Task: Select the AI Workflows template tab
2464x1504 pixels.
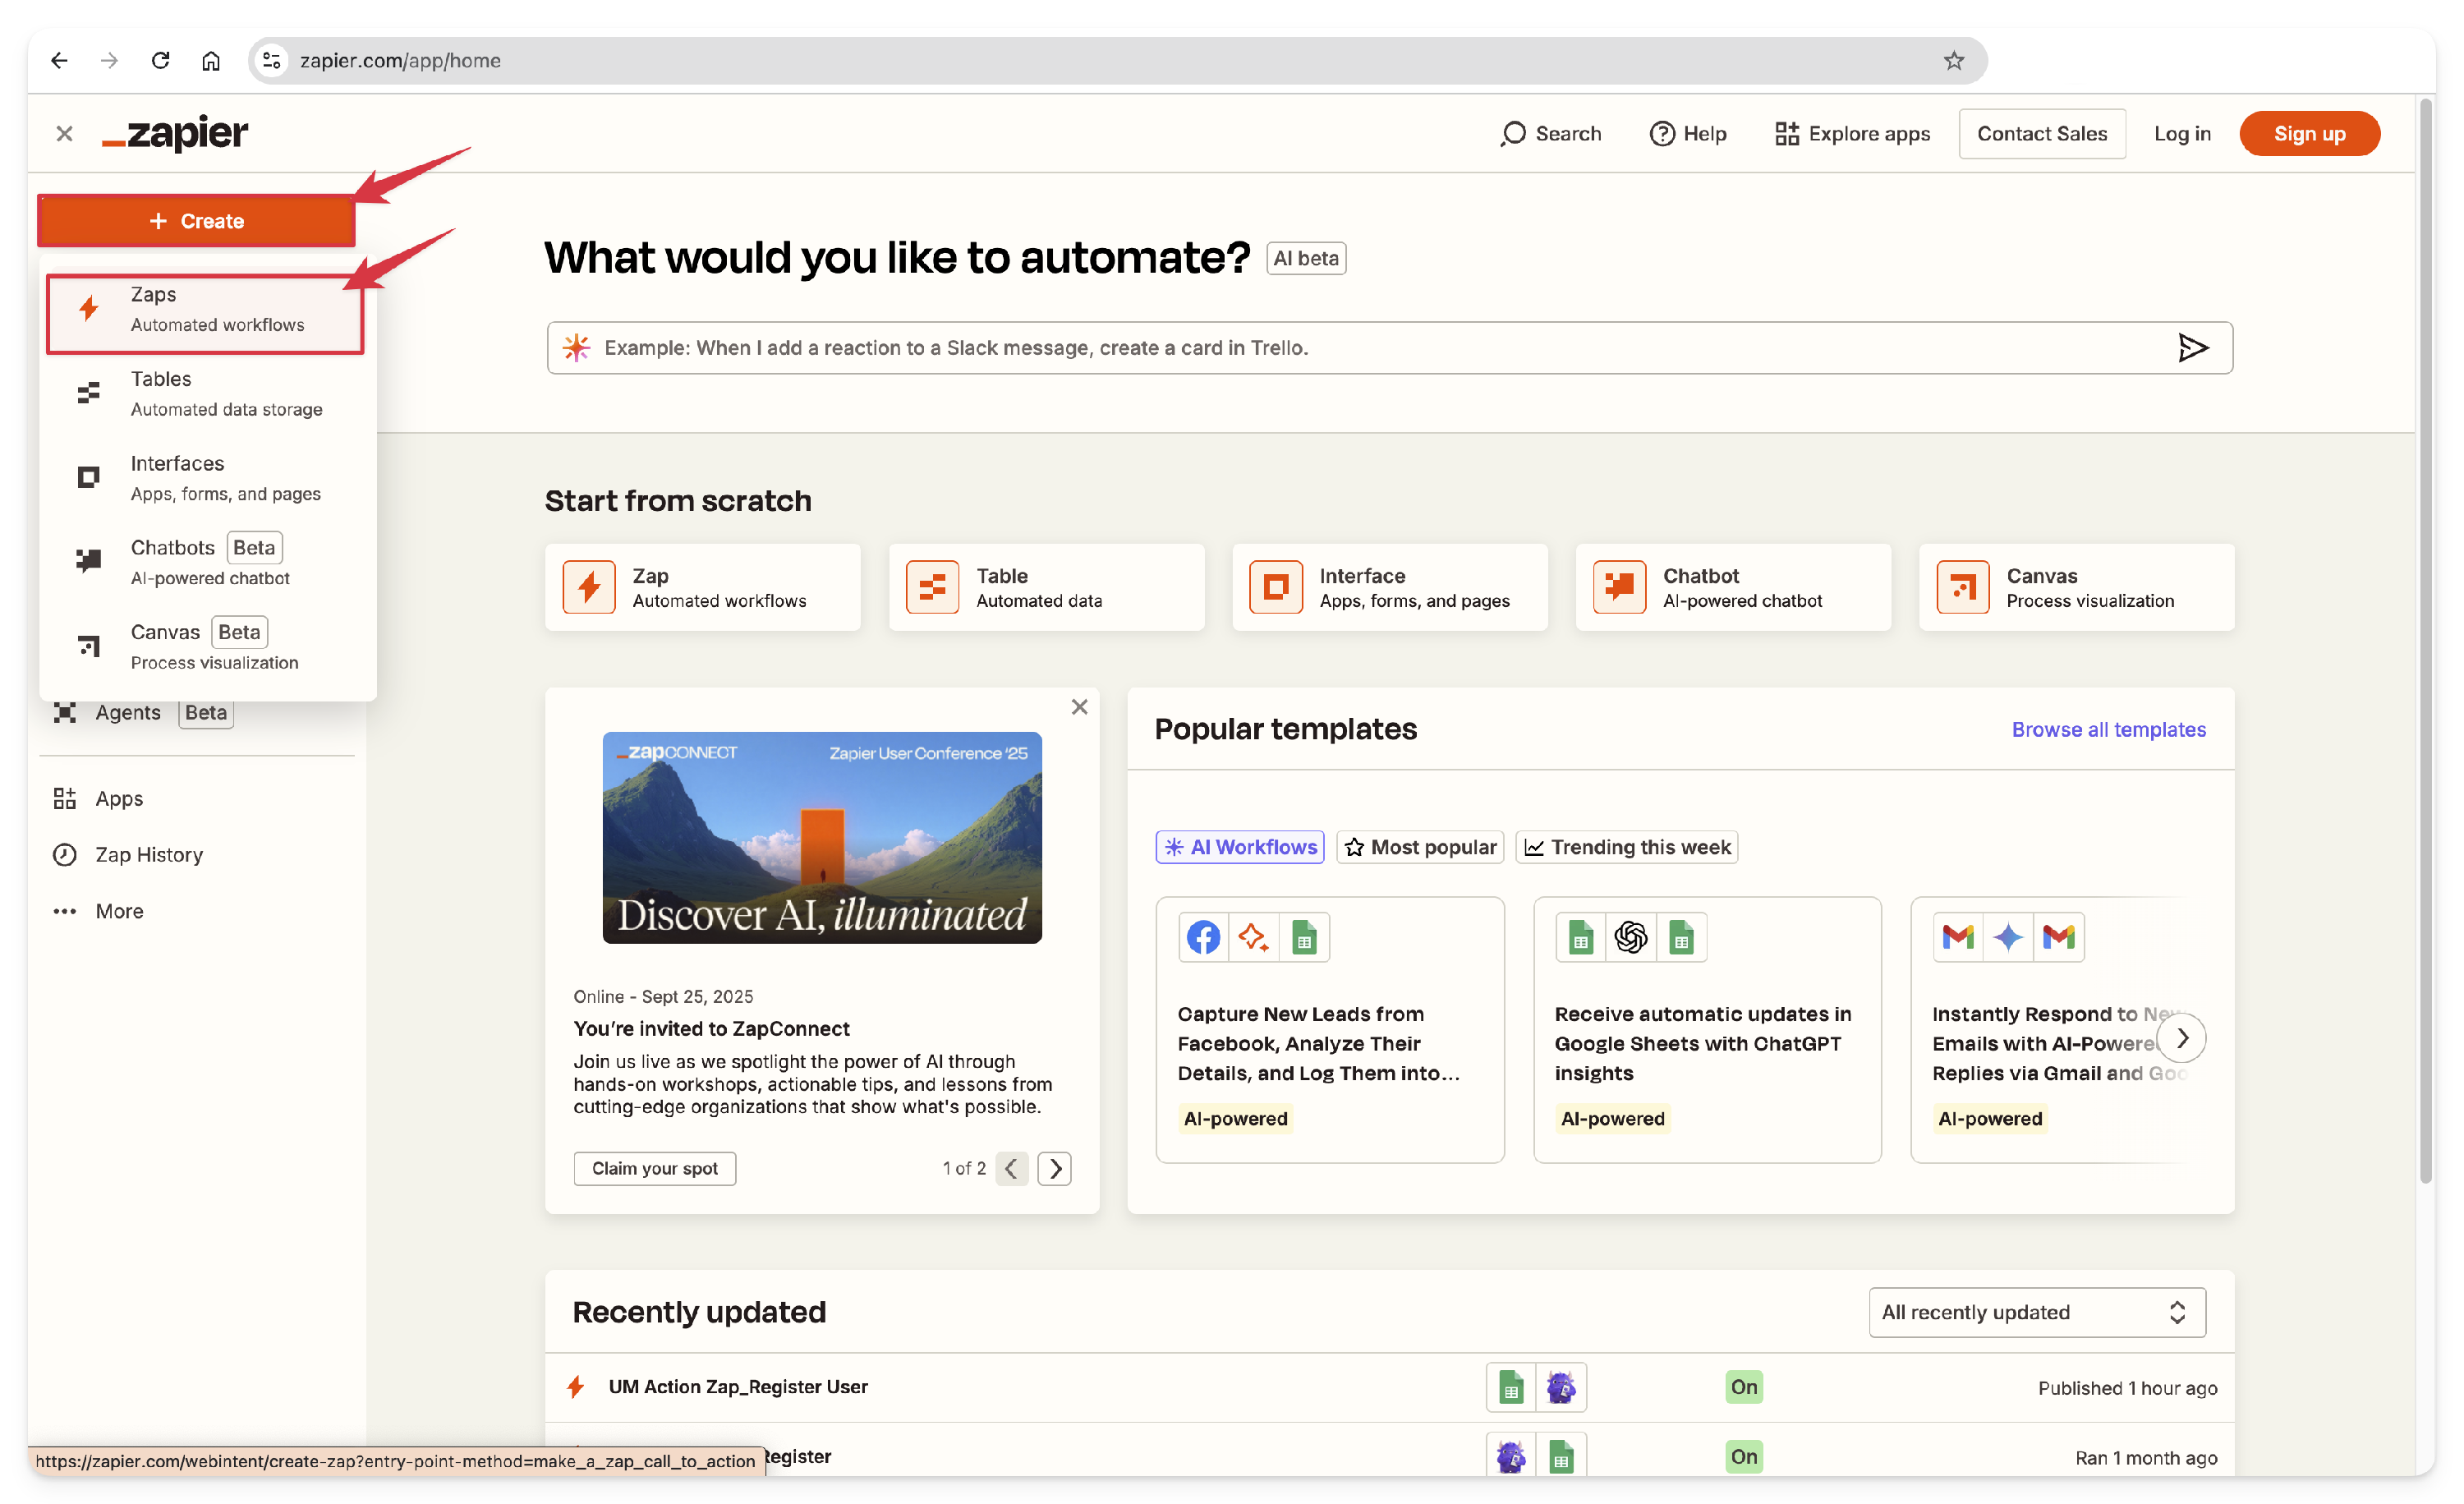Action: point(1240,847)
